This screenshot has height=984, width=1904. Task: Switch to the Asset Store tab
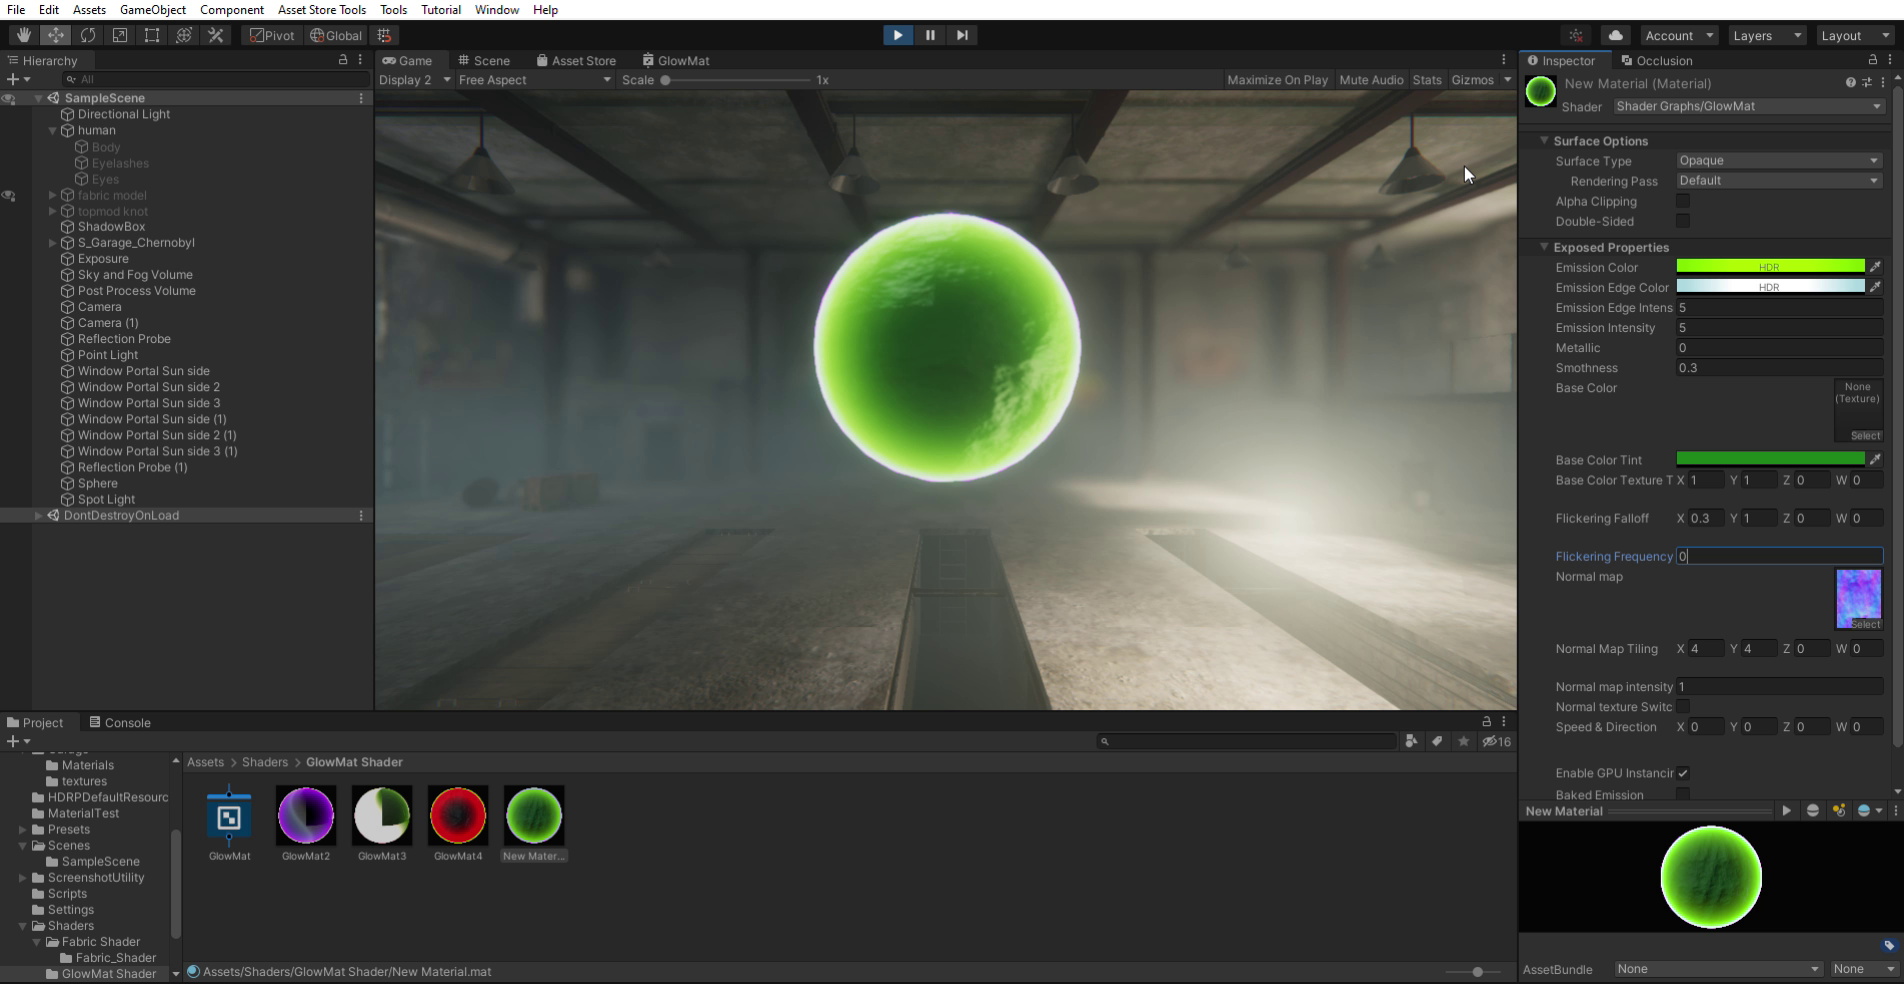(x=576, y=60)
